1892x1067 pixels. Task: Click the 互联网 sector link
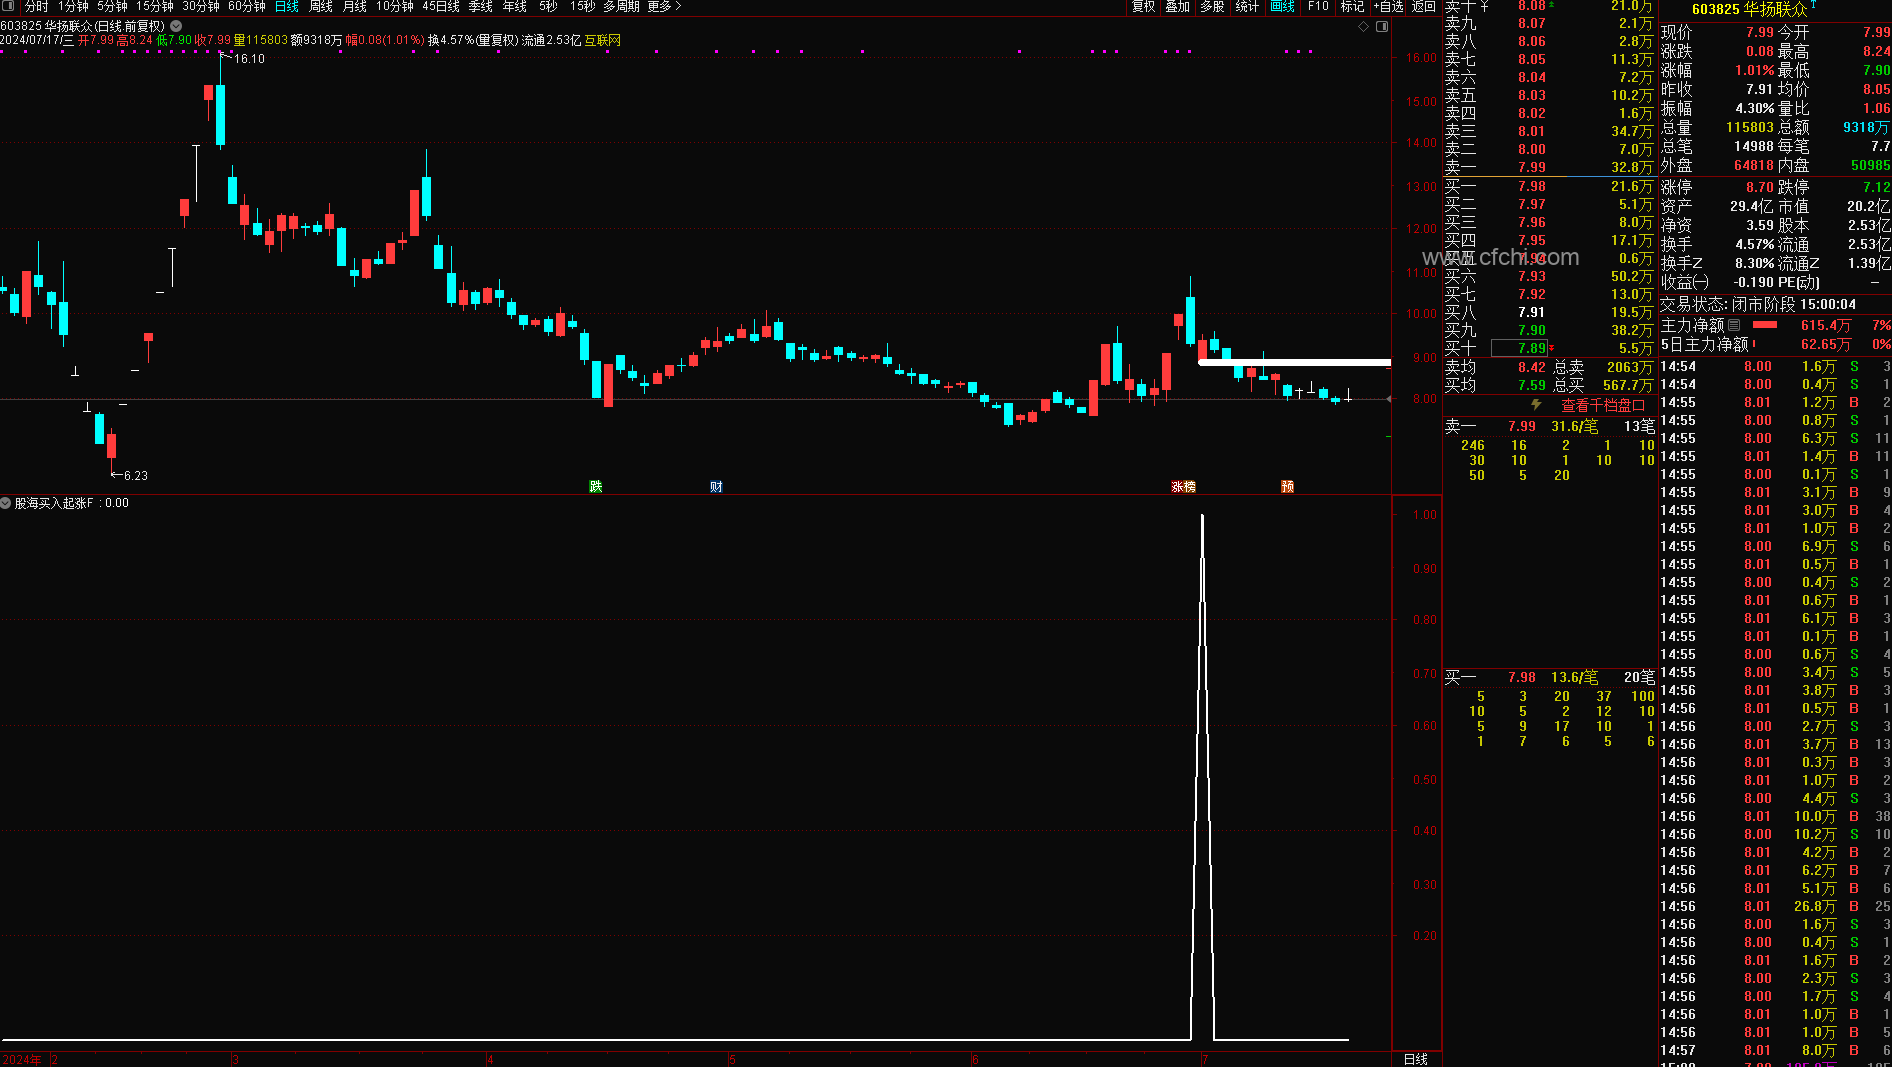[x=603, y=40]
